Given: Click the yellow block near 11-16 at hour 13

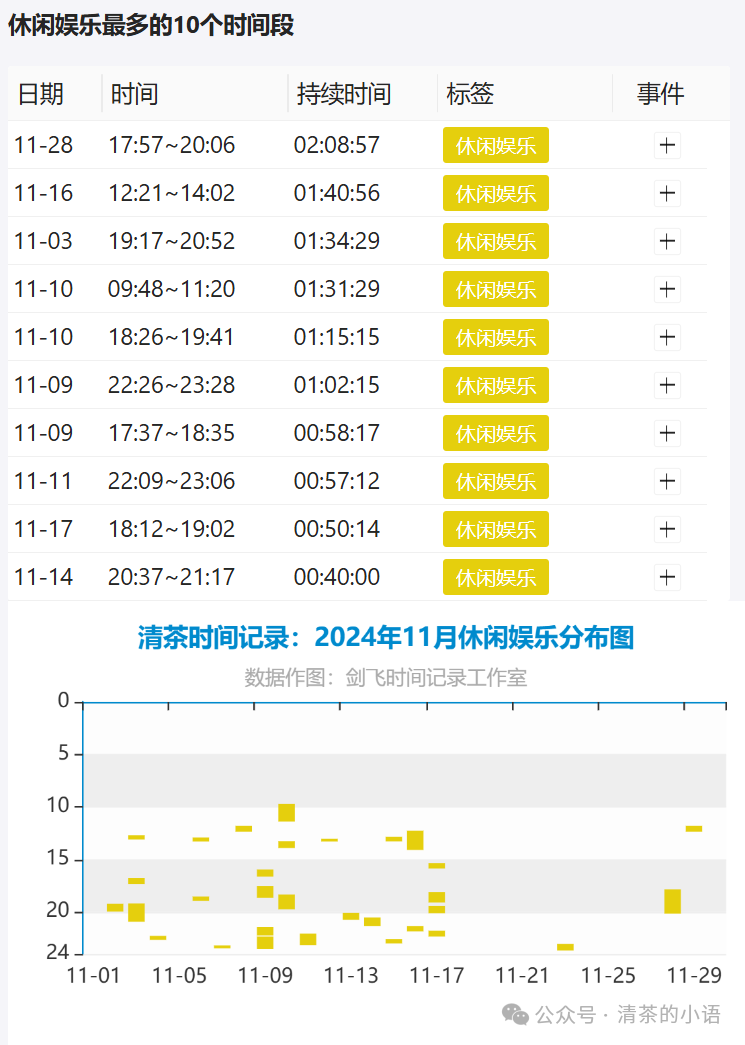Looking at the screenshot, I should (415, 840).
